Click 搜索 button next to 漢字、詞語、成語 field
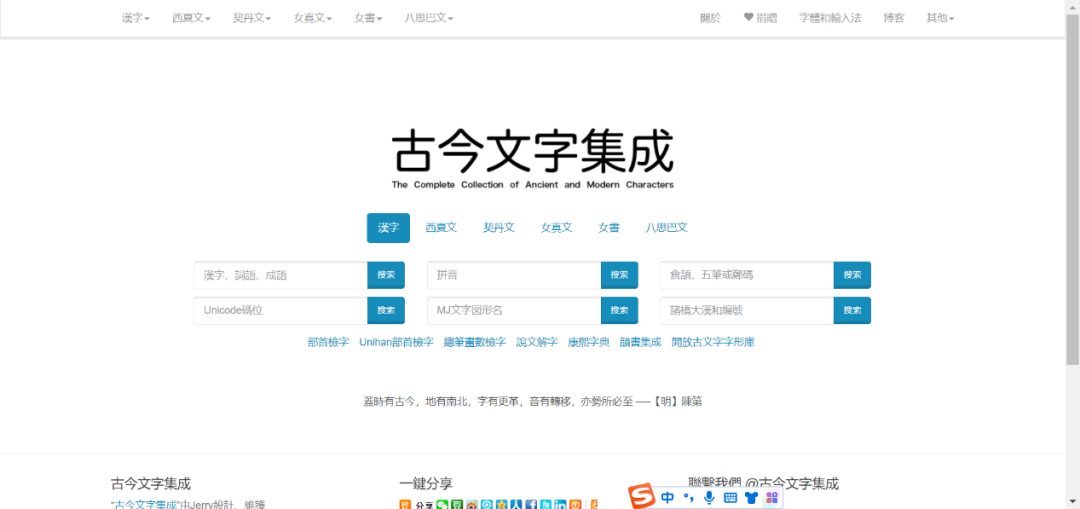The image size is (1080, 509). [x=386, y=276]
